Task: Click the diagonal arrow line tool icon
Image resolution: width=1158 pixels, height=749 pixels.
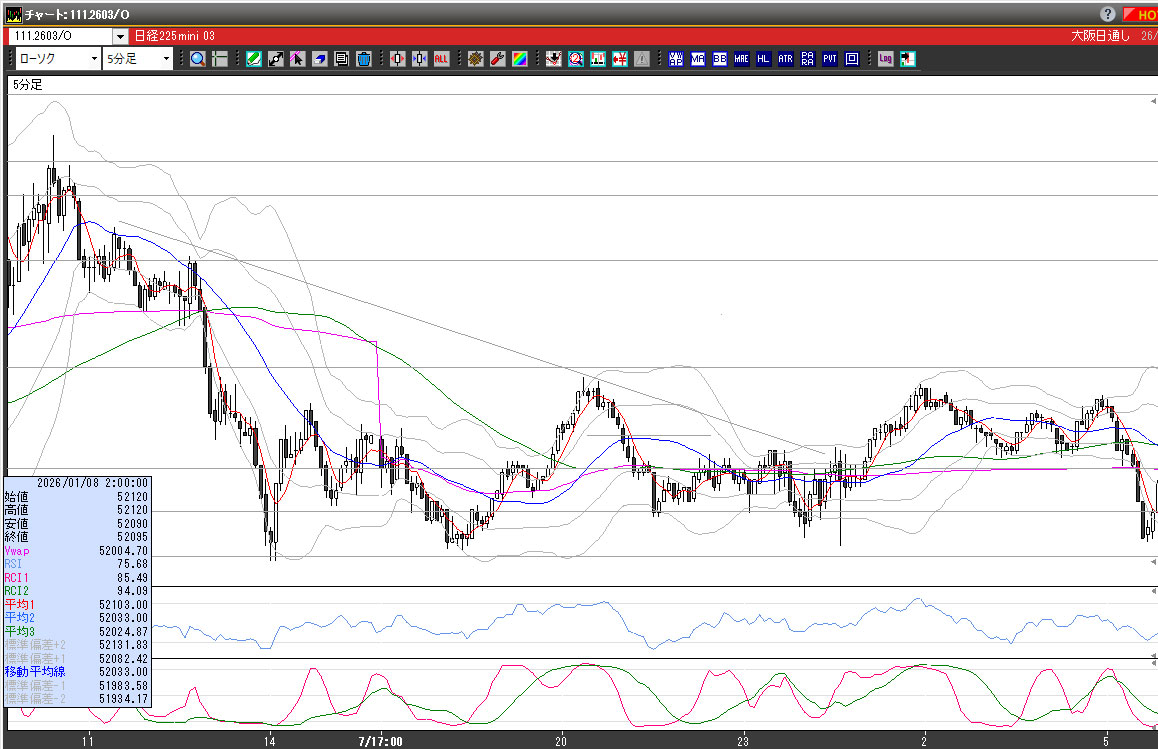Action: click(276, 59)
